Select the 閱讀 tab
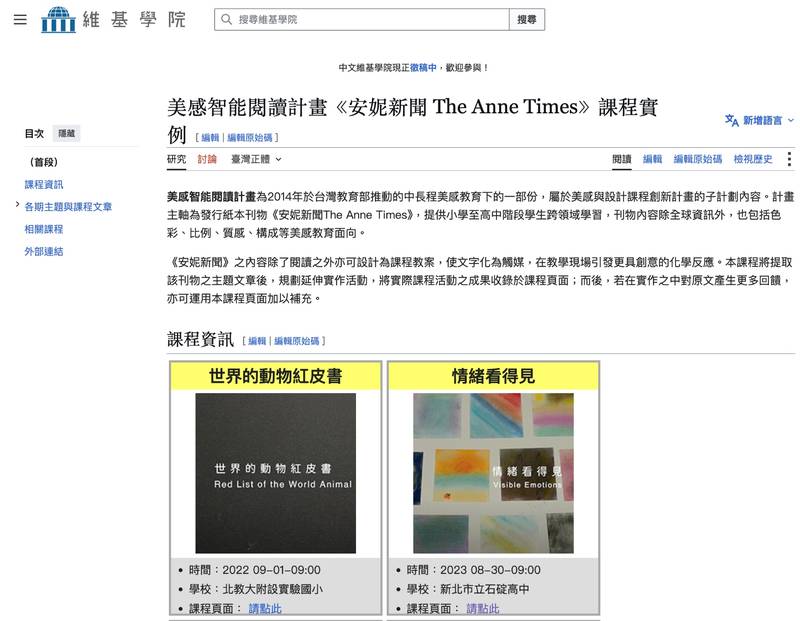The image size is (800, 621). tap(621, 159)
